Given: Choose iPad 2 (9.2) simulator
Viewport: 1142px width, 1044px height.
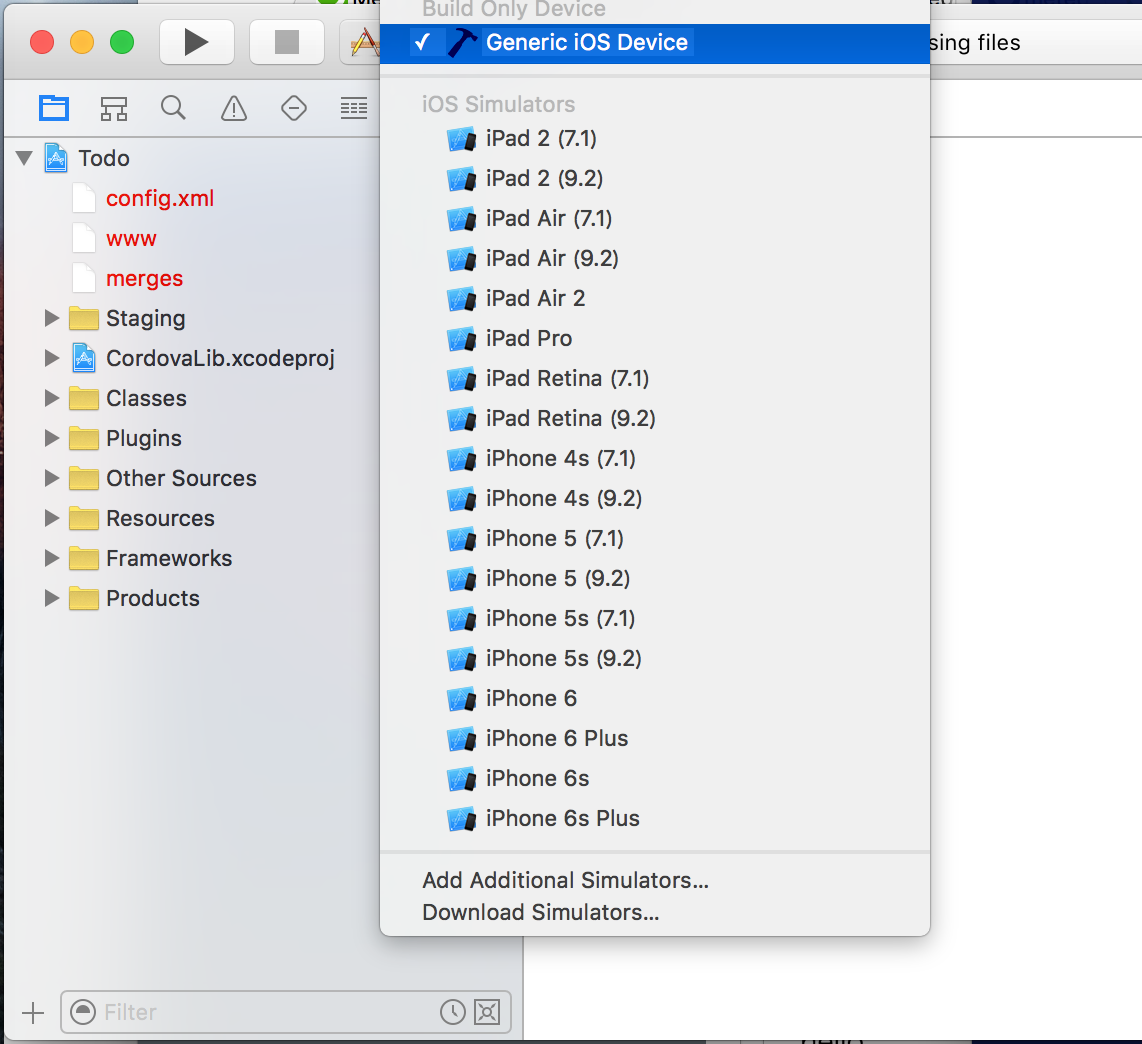Looking at the screenshot, I should point(655,178).
